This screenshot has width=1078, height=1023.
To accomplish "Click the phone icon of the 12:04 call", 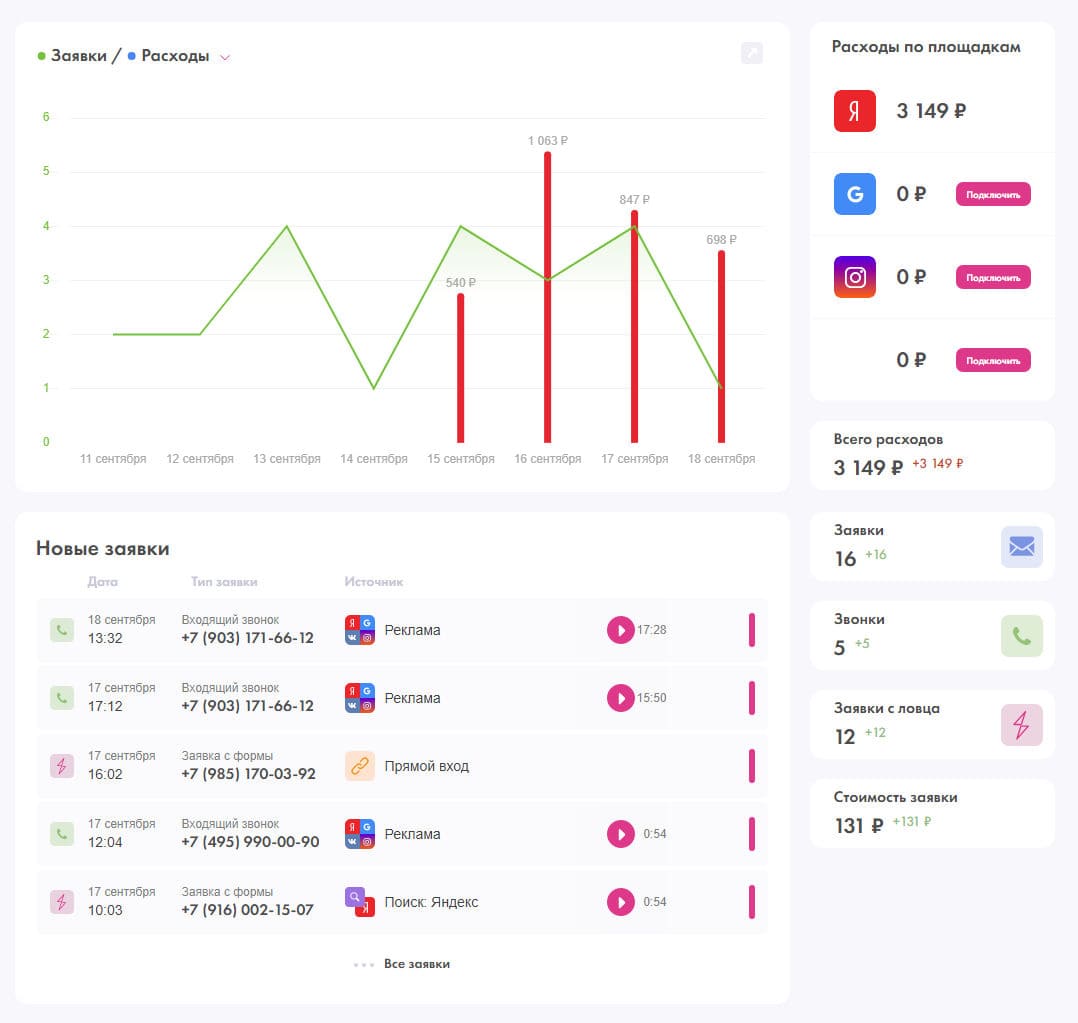I will [x=62, y=834].
